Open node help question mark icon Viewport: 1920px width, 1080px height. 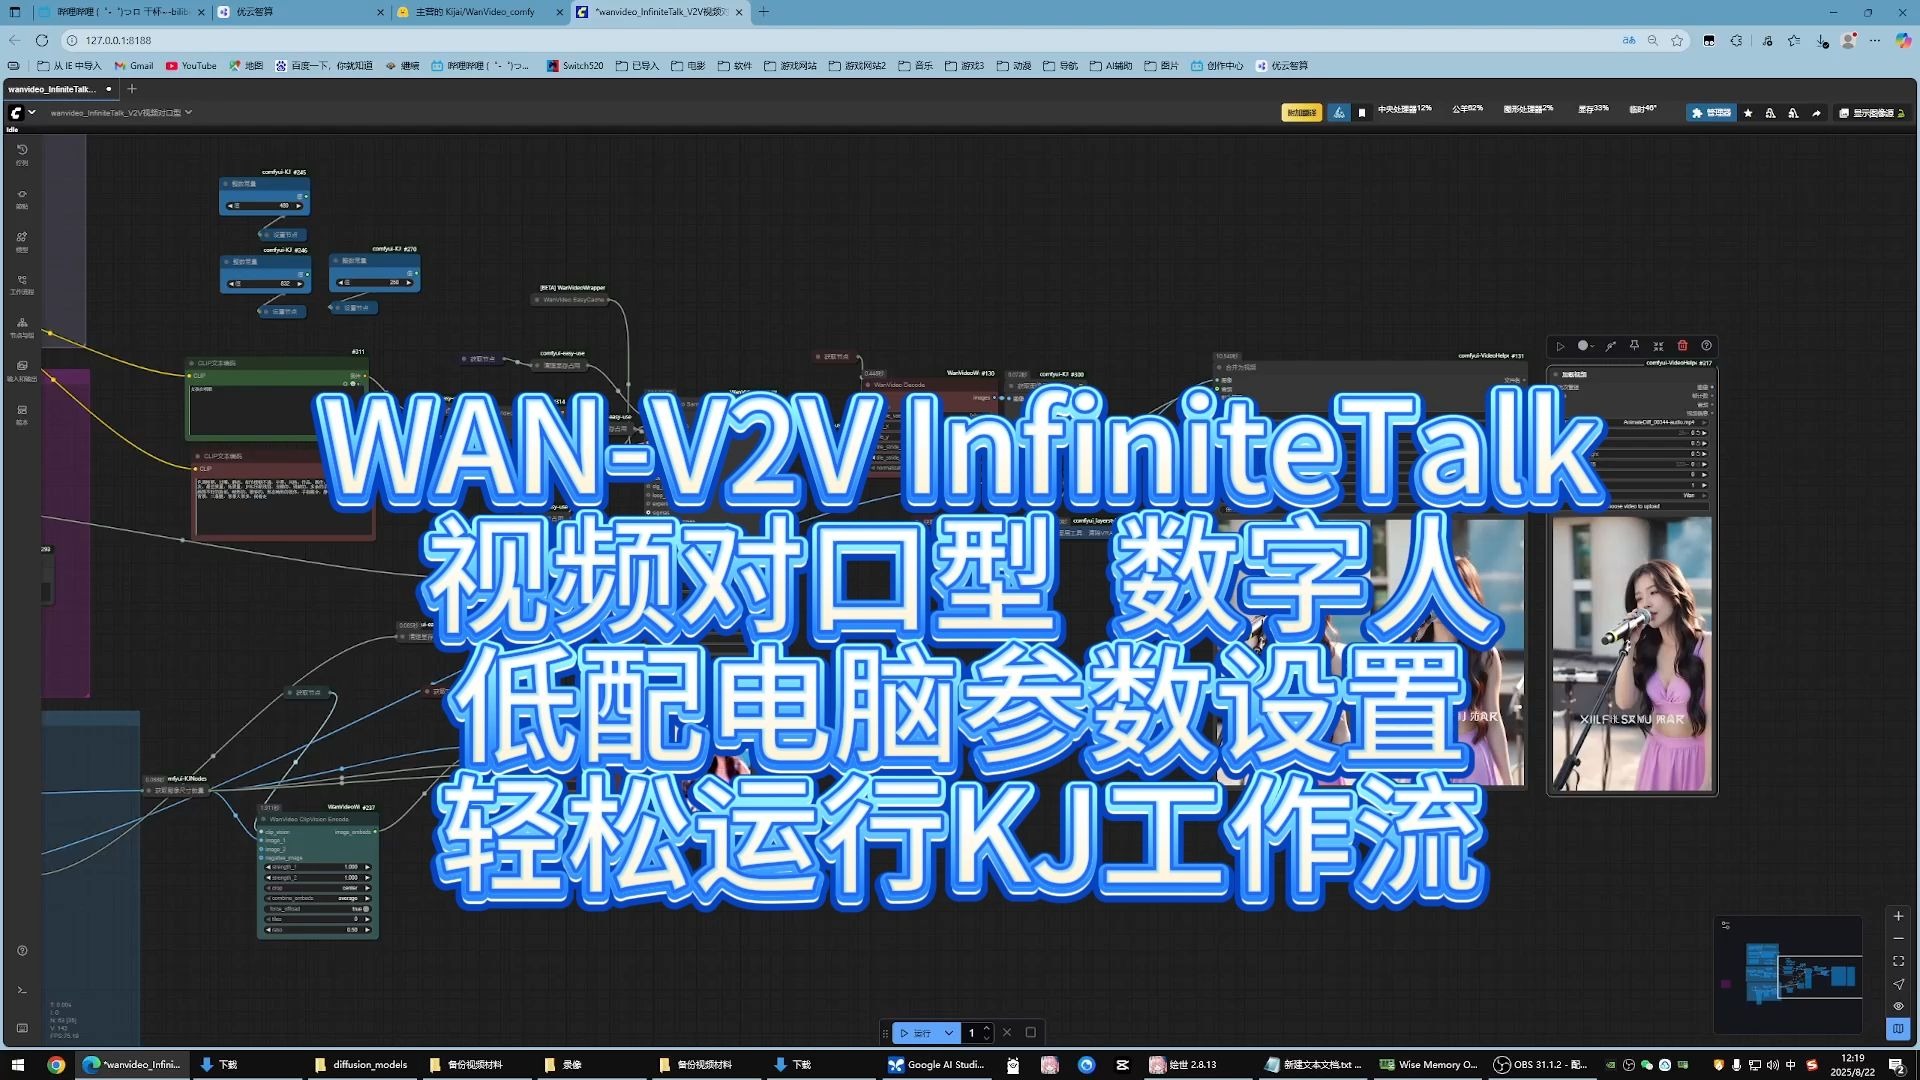[x=1706, y=346]
